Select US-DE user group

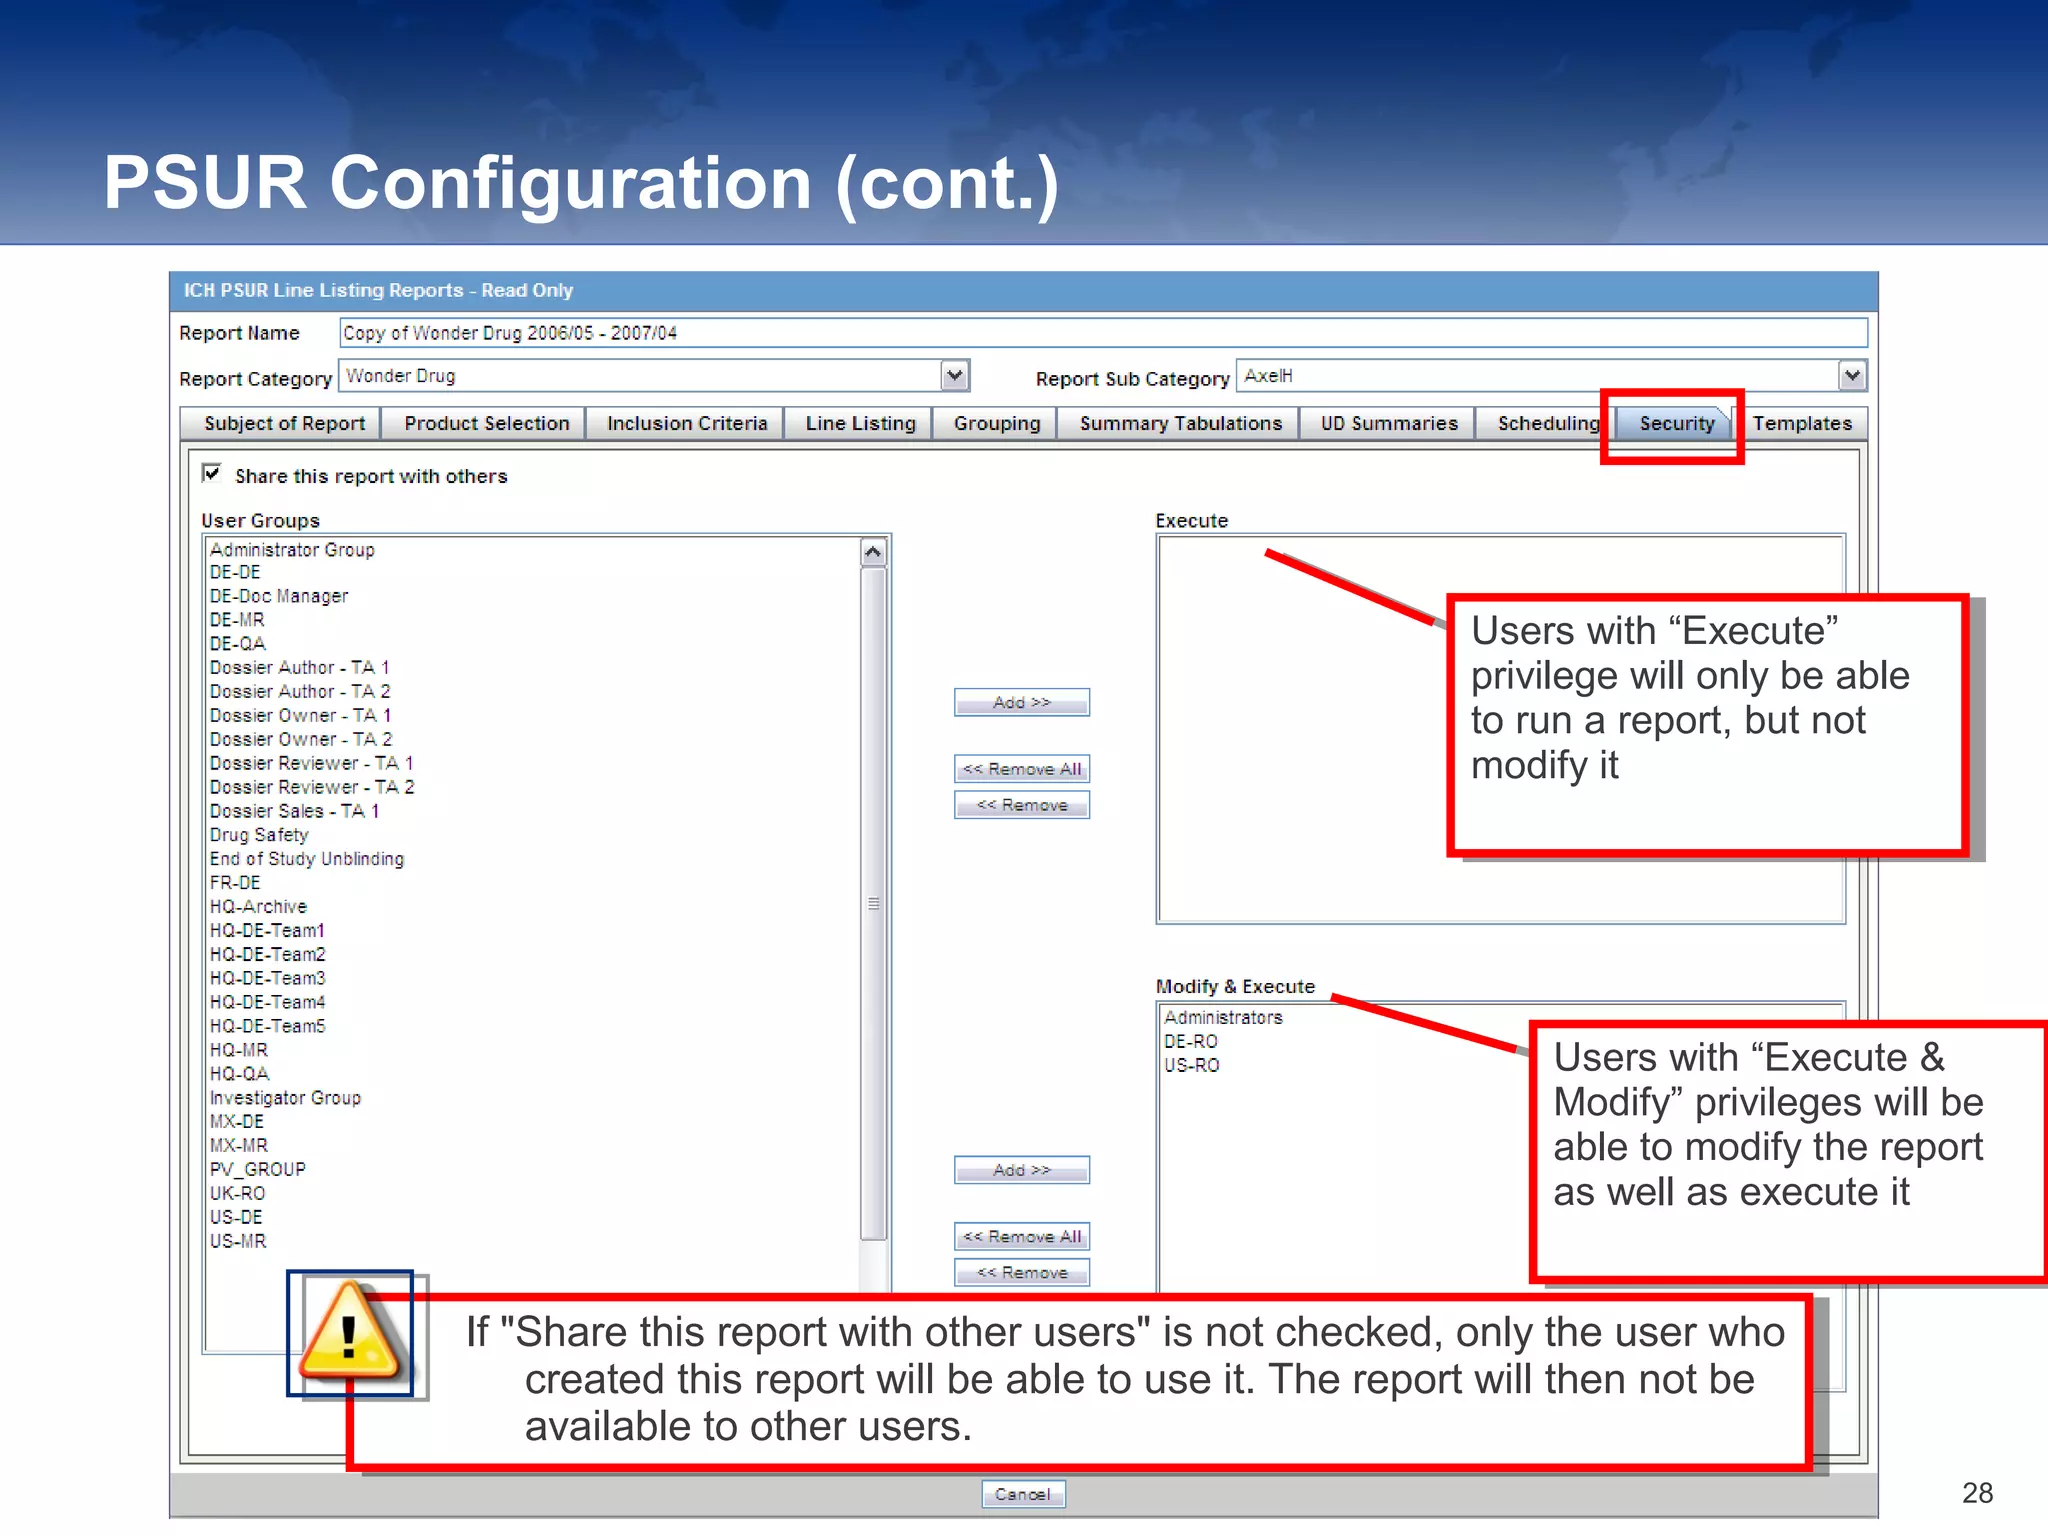236,1217
